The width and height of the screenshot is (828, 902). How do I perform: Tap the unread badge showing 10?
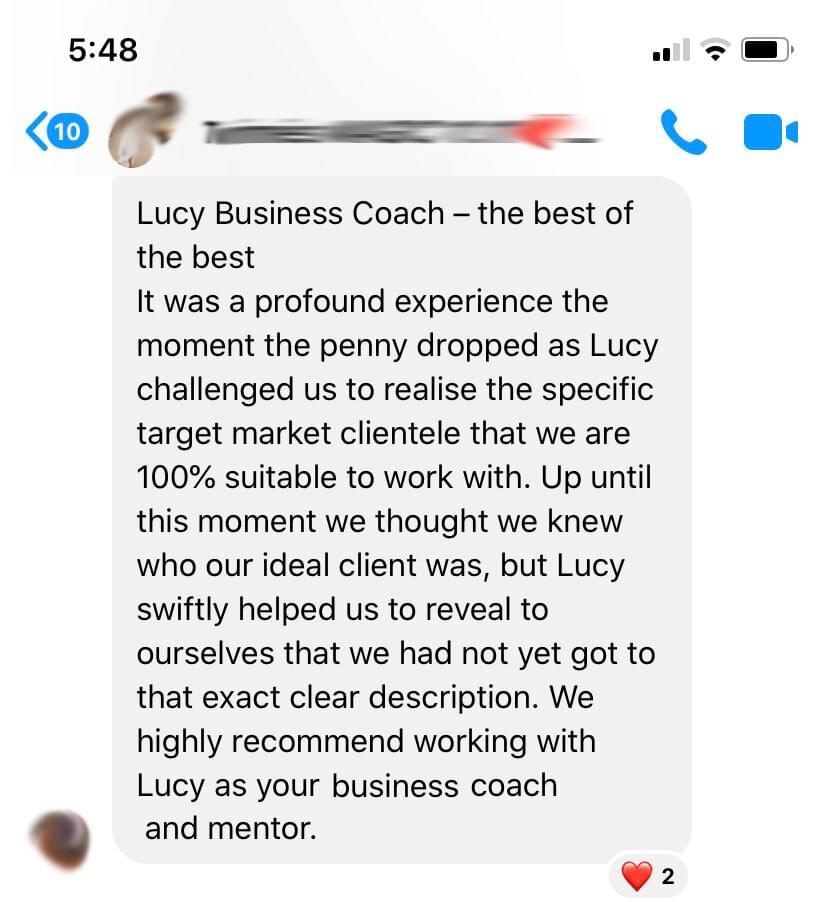(67, 132)
